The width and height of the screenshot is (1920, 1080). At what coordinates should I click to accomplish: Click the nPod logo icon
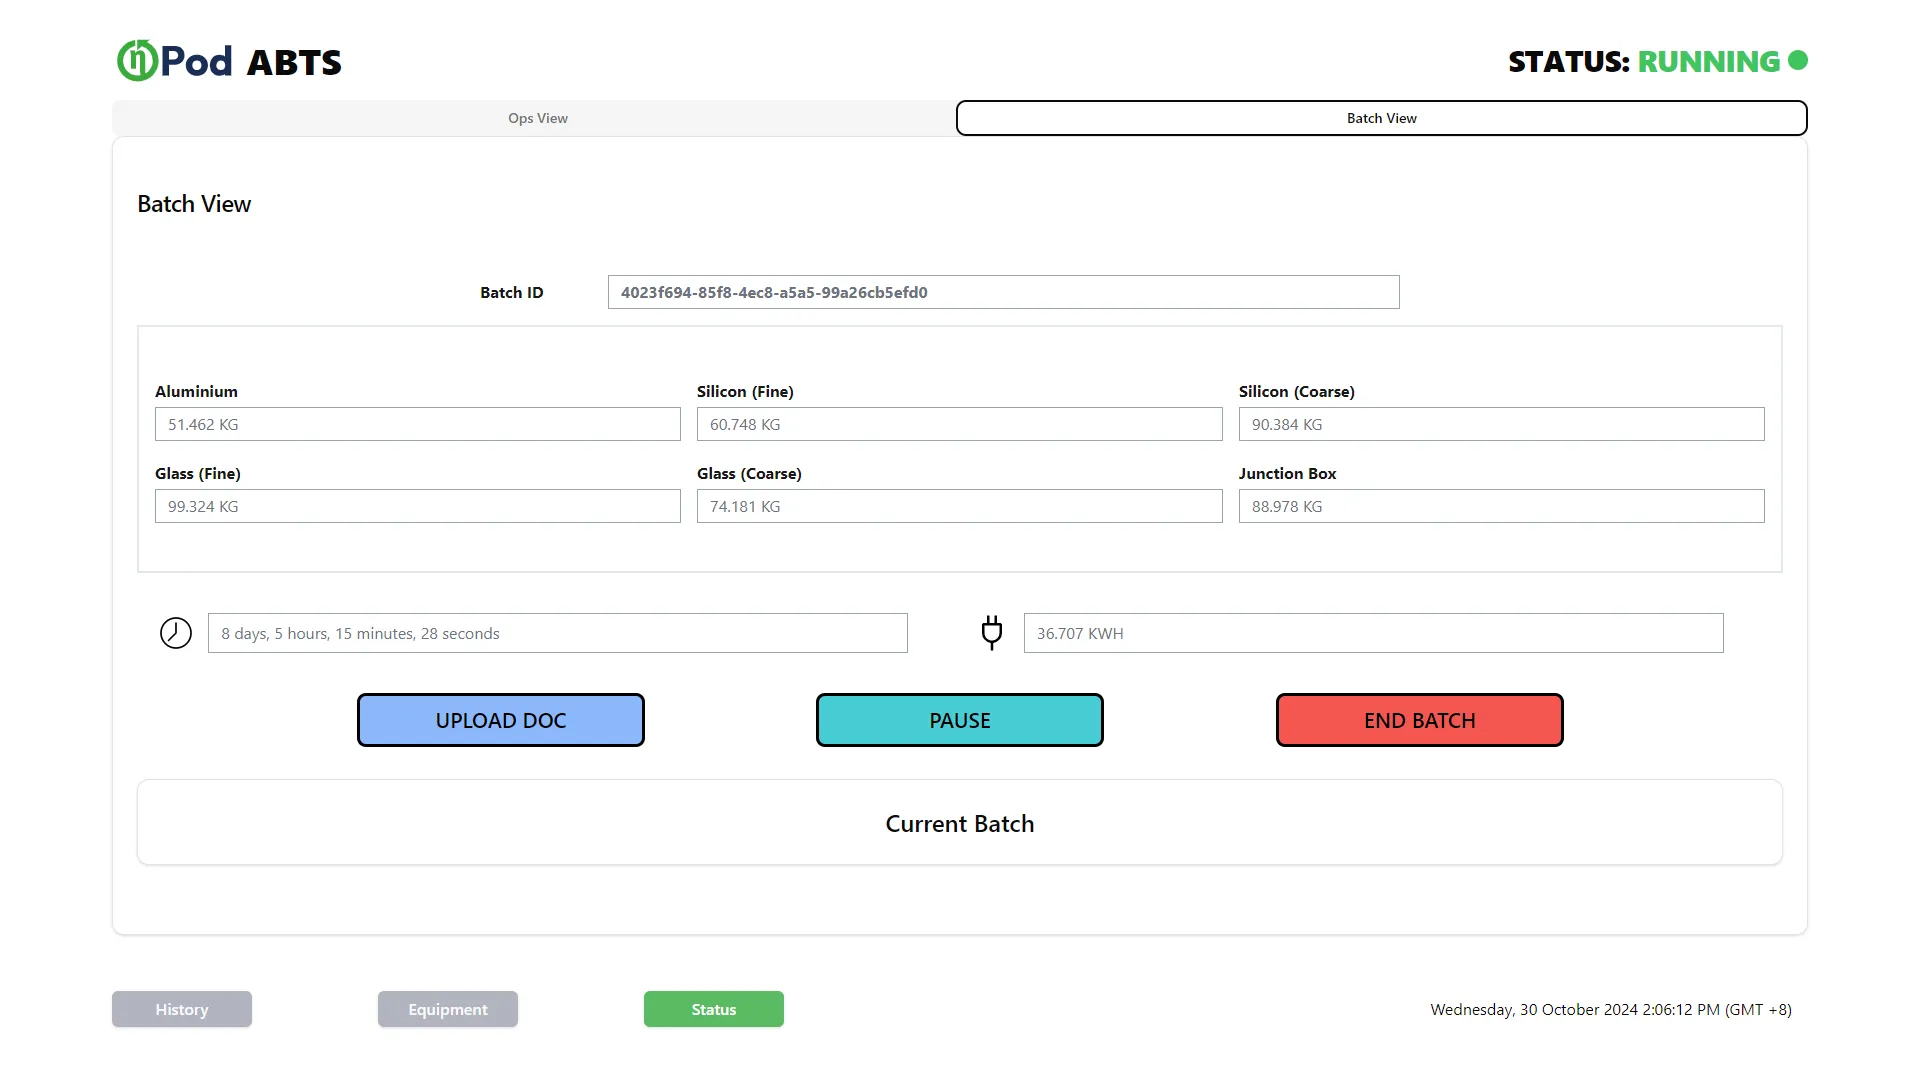[x=138, y=61]
